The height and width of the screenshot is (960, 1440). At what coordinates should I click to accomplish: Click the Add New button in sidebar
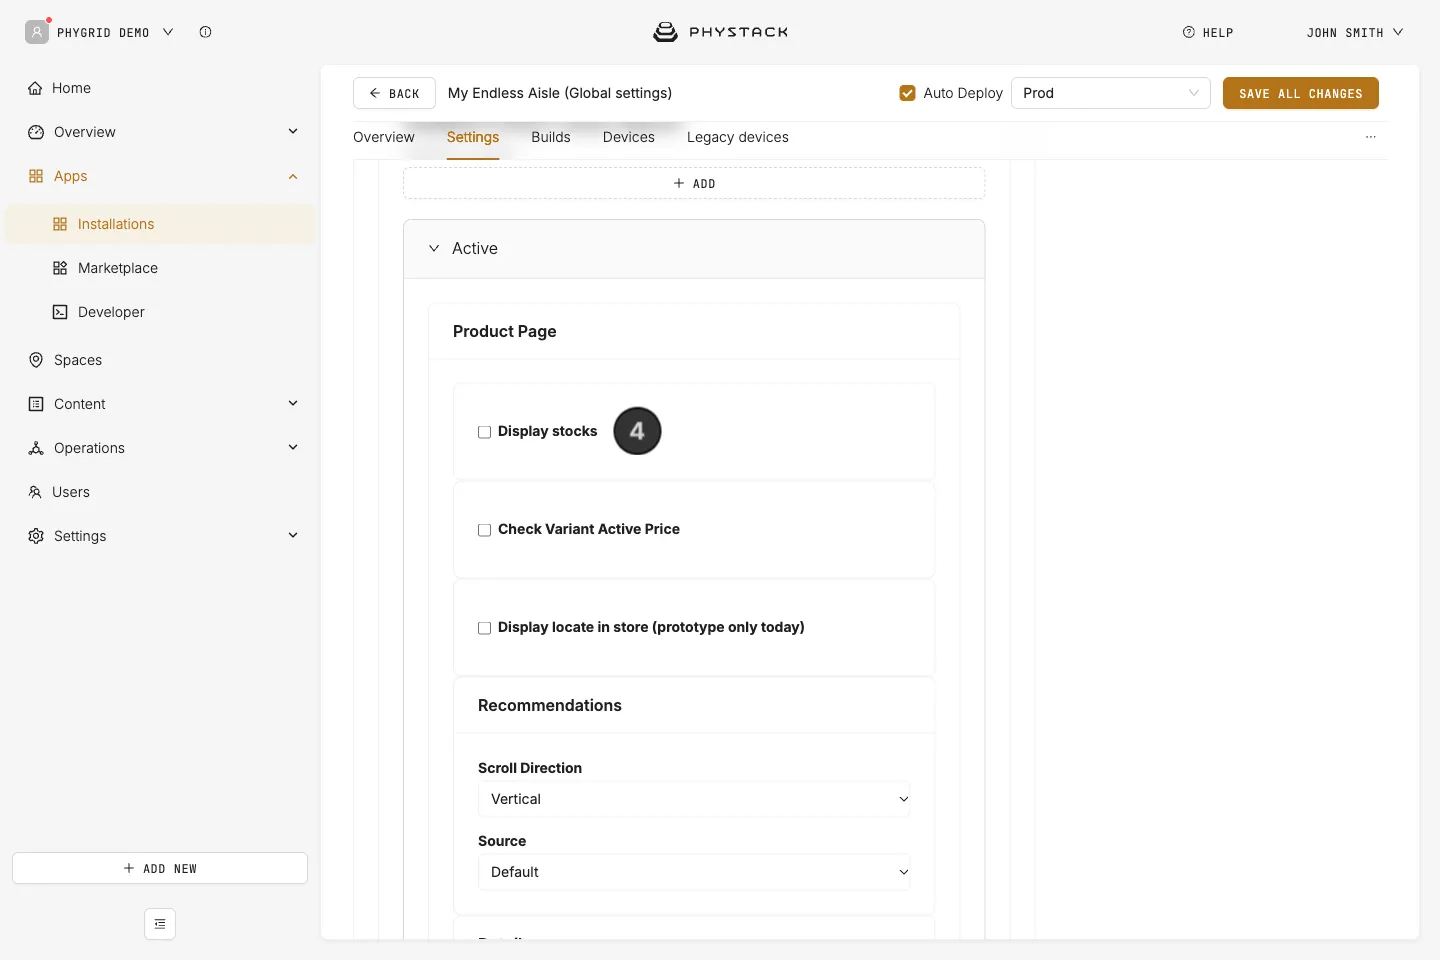pyautogui.click(x=160, y=868)
